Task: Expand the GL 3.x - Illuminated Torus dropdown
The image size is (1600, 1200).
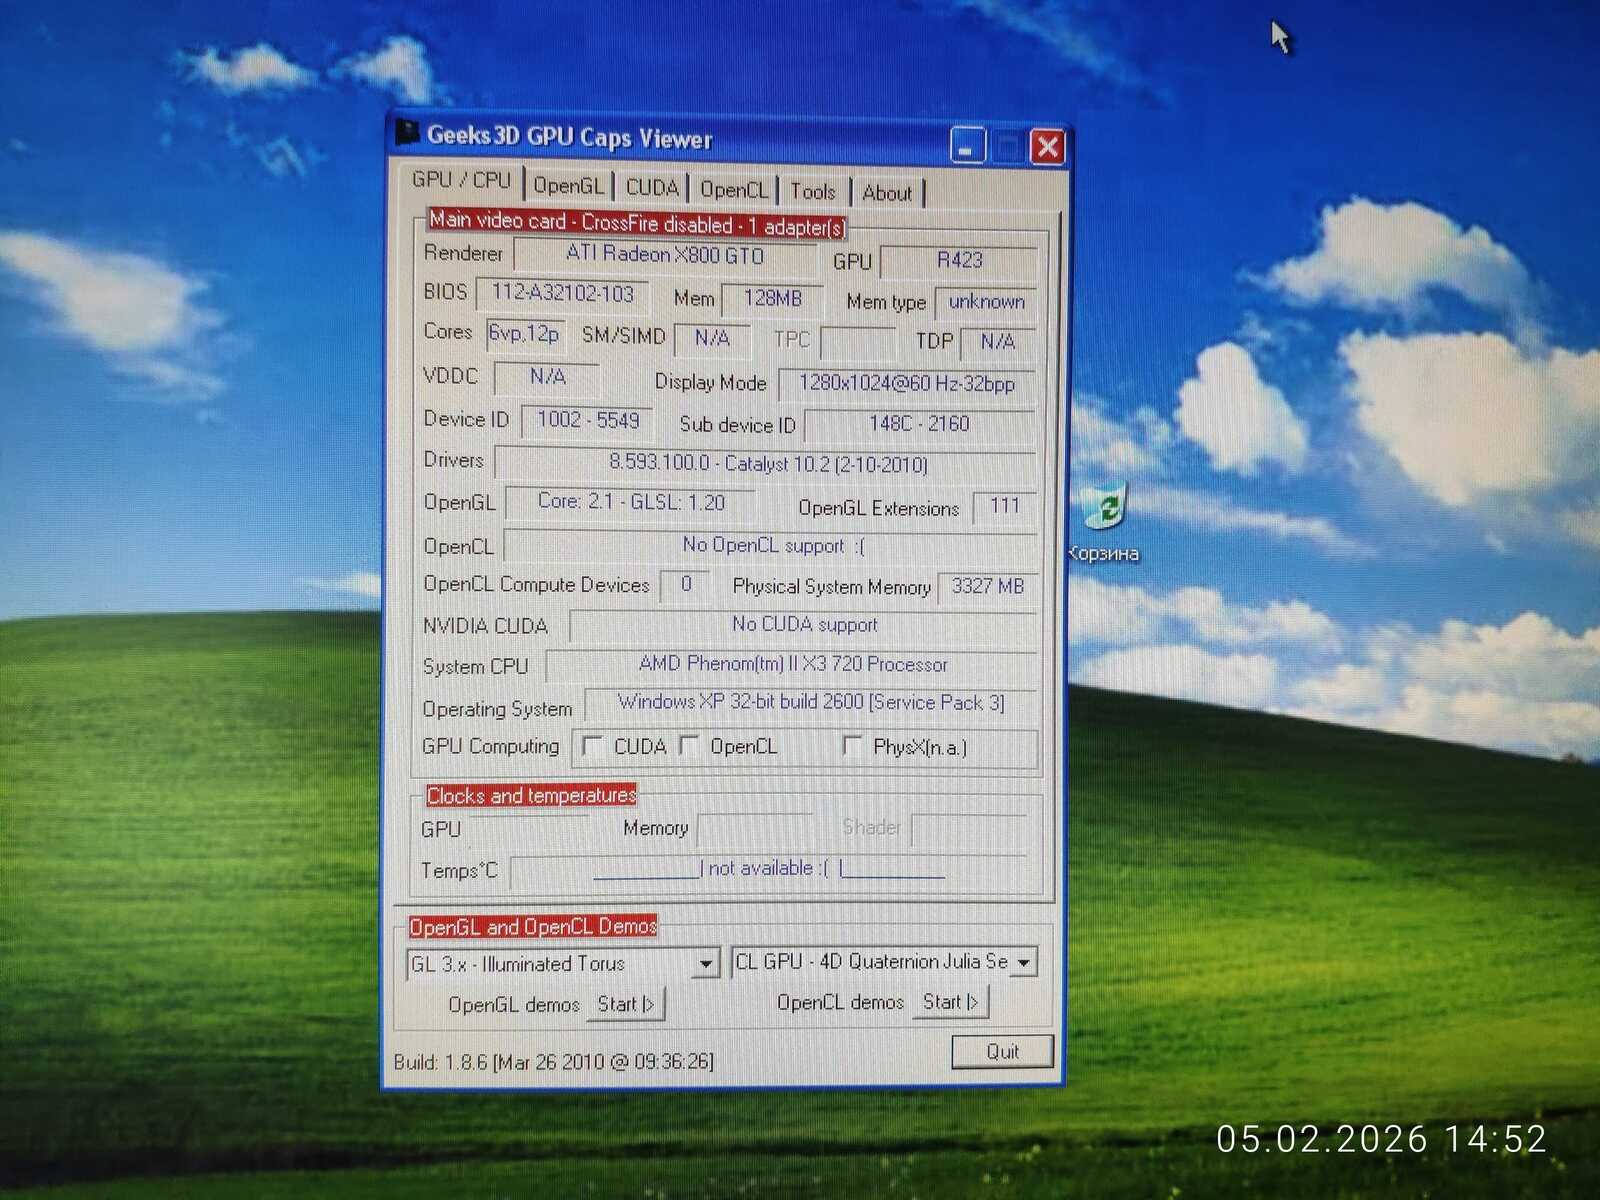Action: (x=706, y=964)
